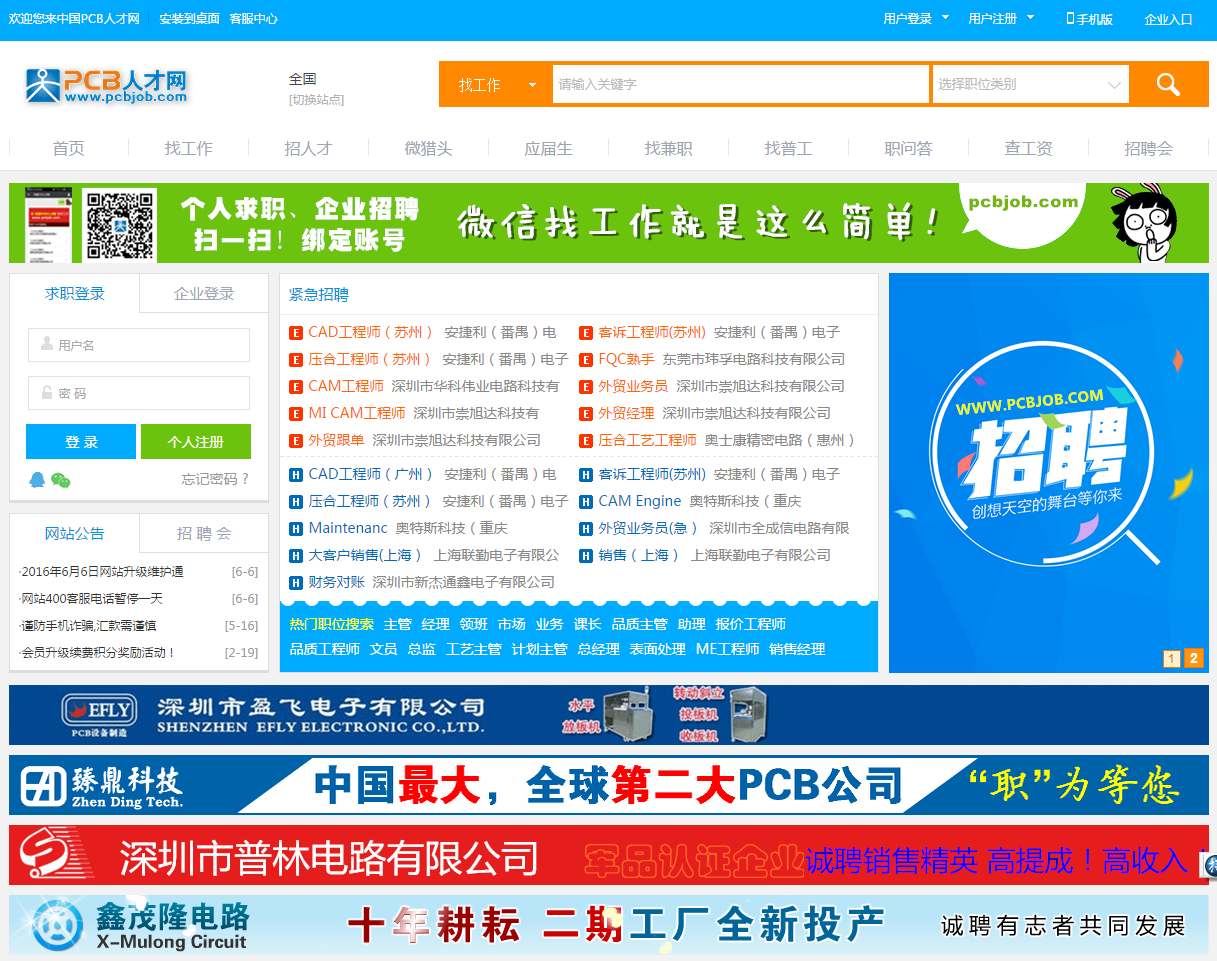This screenshot has width=1217, height=961.
Task: Click hot search keyword 表面处理
Action: coord(657,650)
